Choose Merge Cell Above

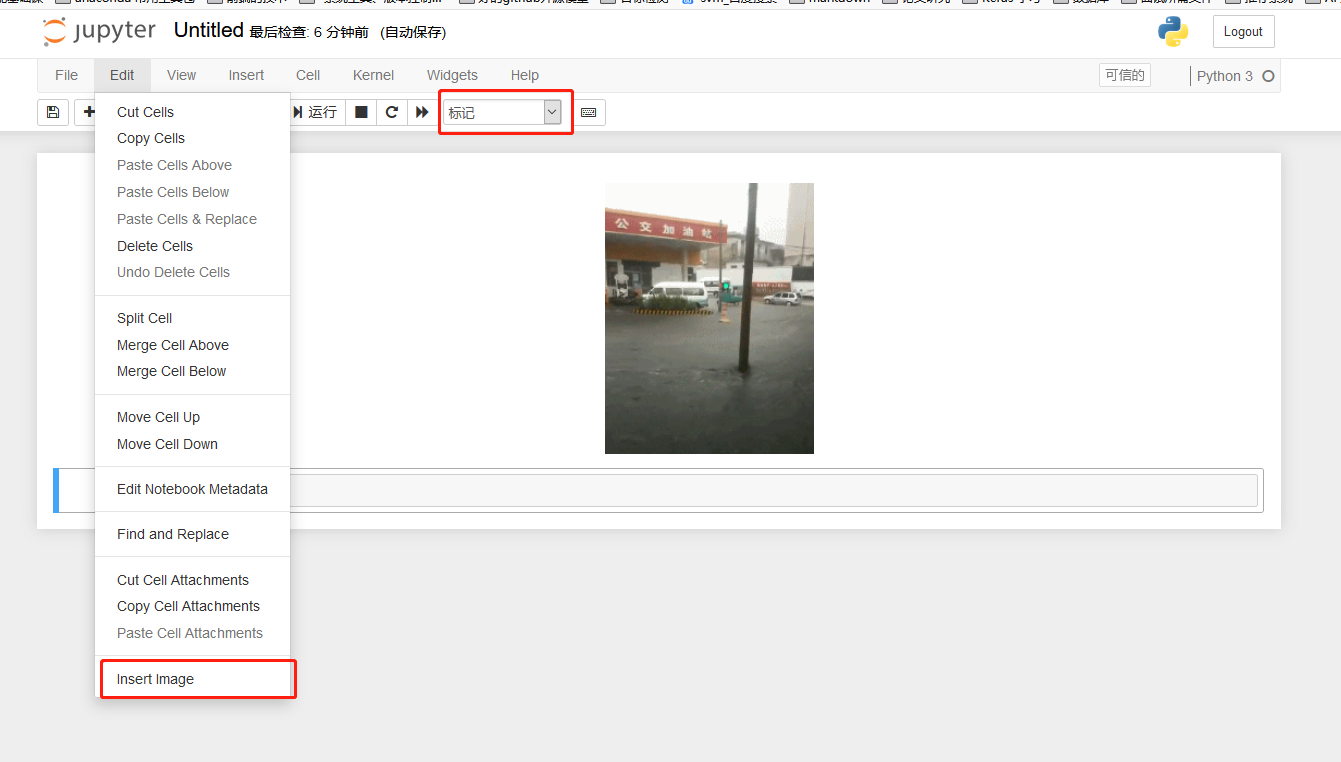pos(192,345)
